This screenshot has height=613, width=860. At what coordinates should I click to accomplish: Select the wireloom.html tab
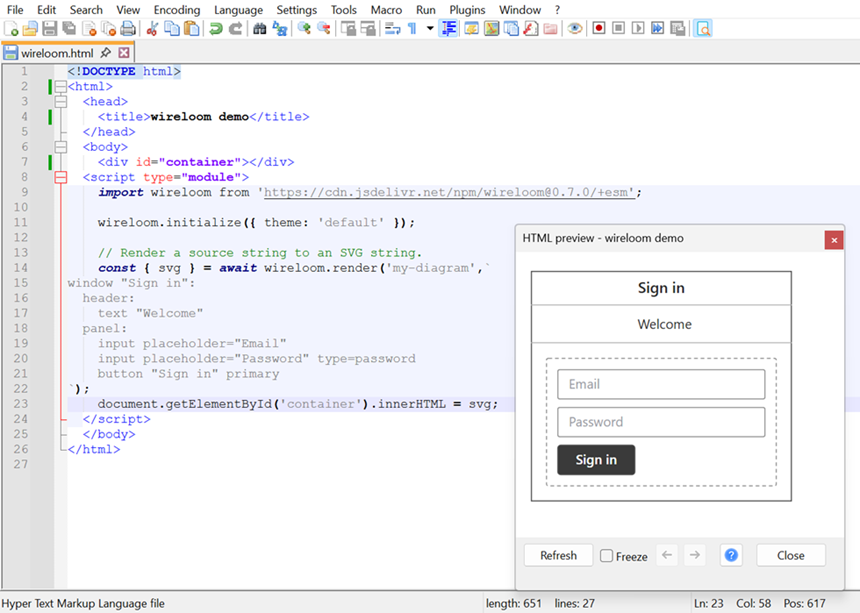57,53
